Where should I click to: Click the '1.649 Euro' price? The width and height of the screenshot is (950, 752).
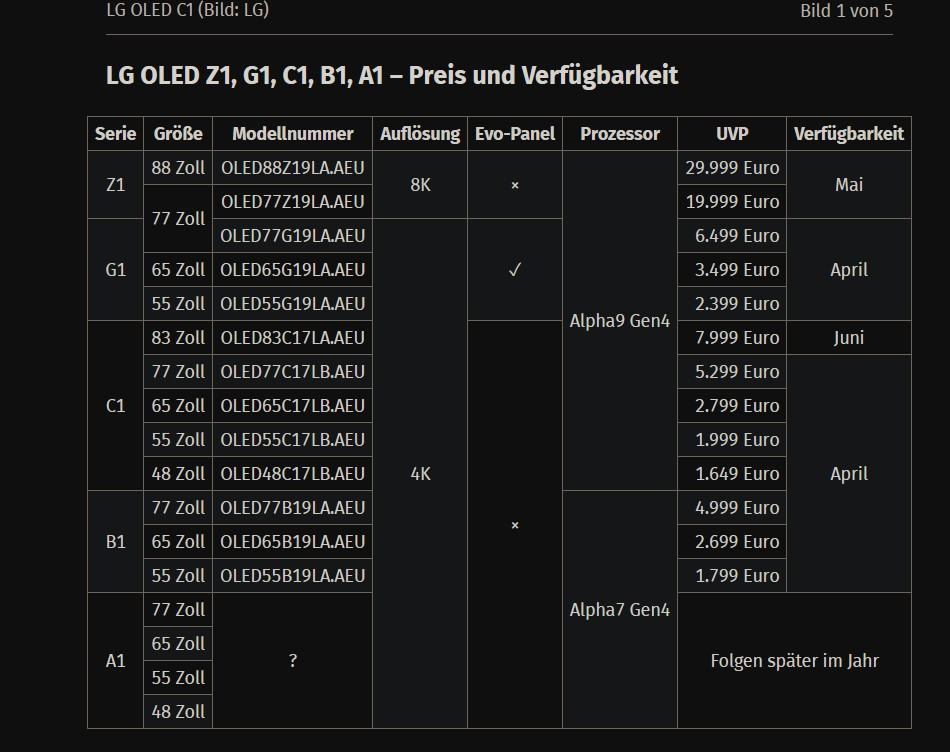[732, 473]
